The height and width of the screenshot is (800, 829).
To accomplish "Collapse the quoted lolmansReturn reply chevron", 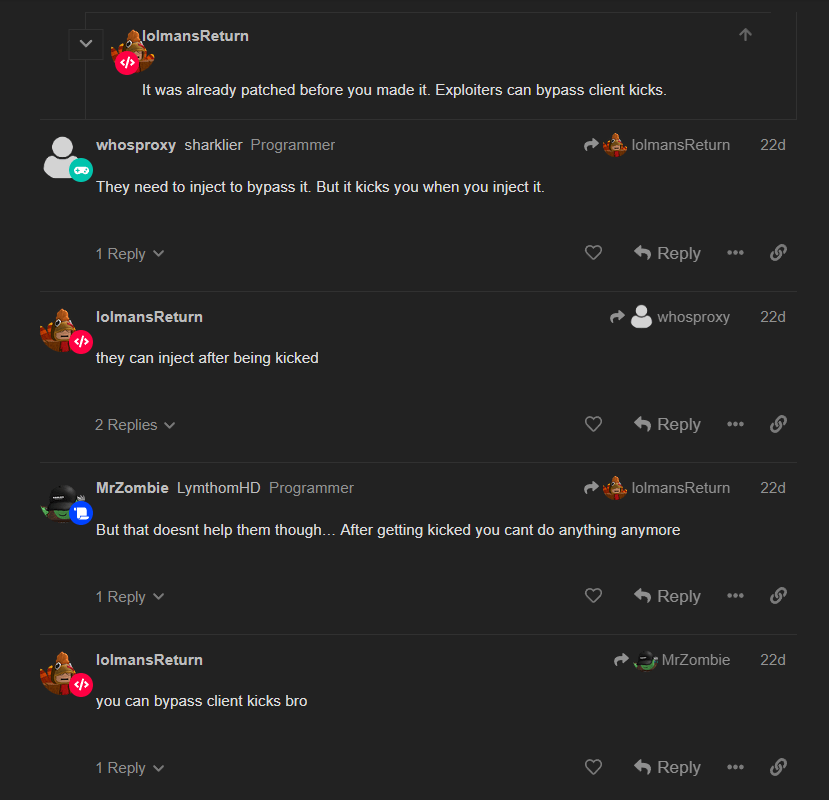I will point(86,44).
